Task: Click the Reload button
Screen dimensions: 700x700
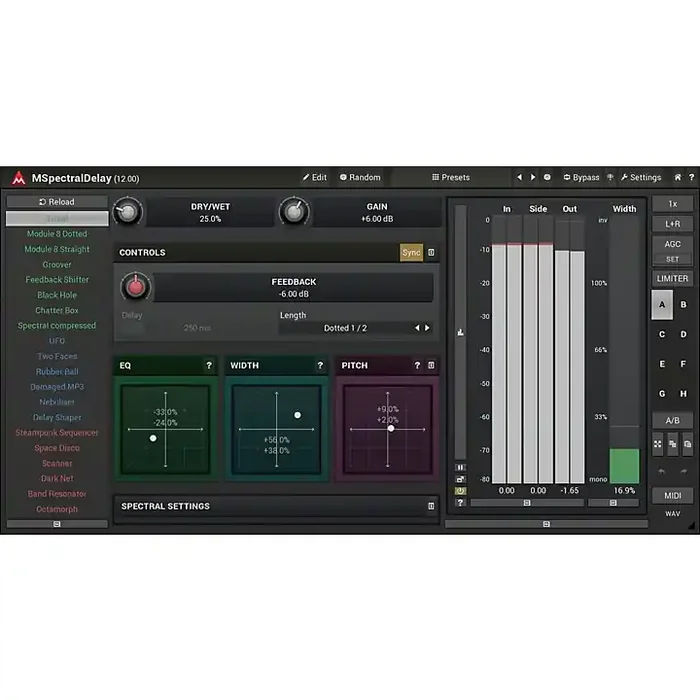Action: coord(57,202)
